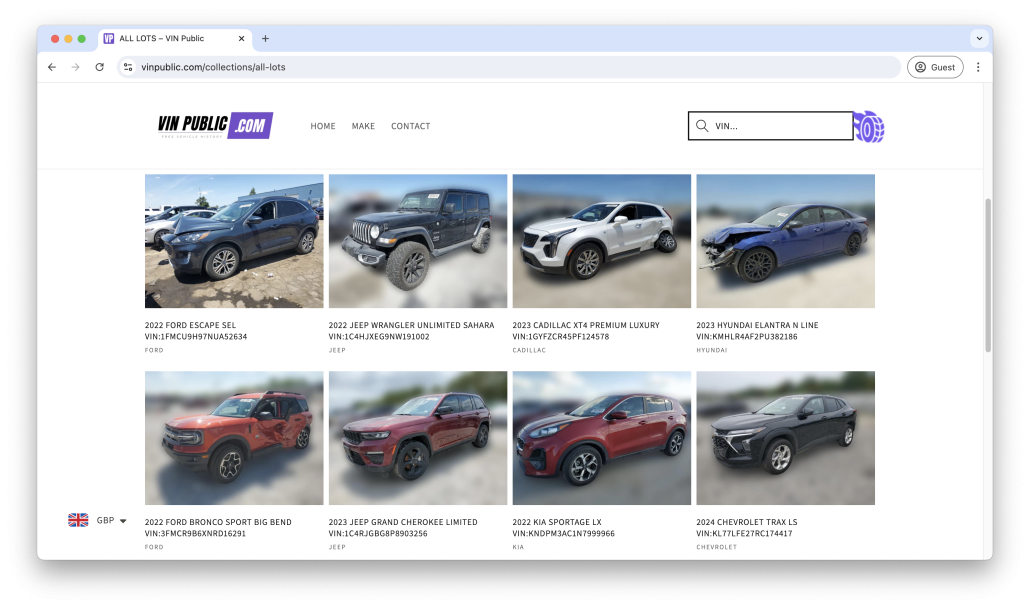Image resolution: width=1030 pixels, height=609 pixels.
Task: Open a new tab with the plus icon
Action: 265,39
